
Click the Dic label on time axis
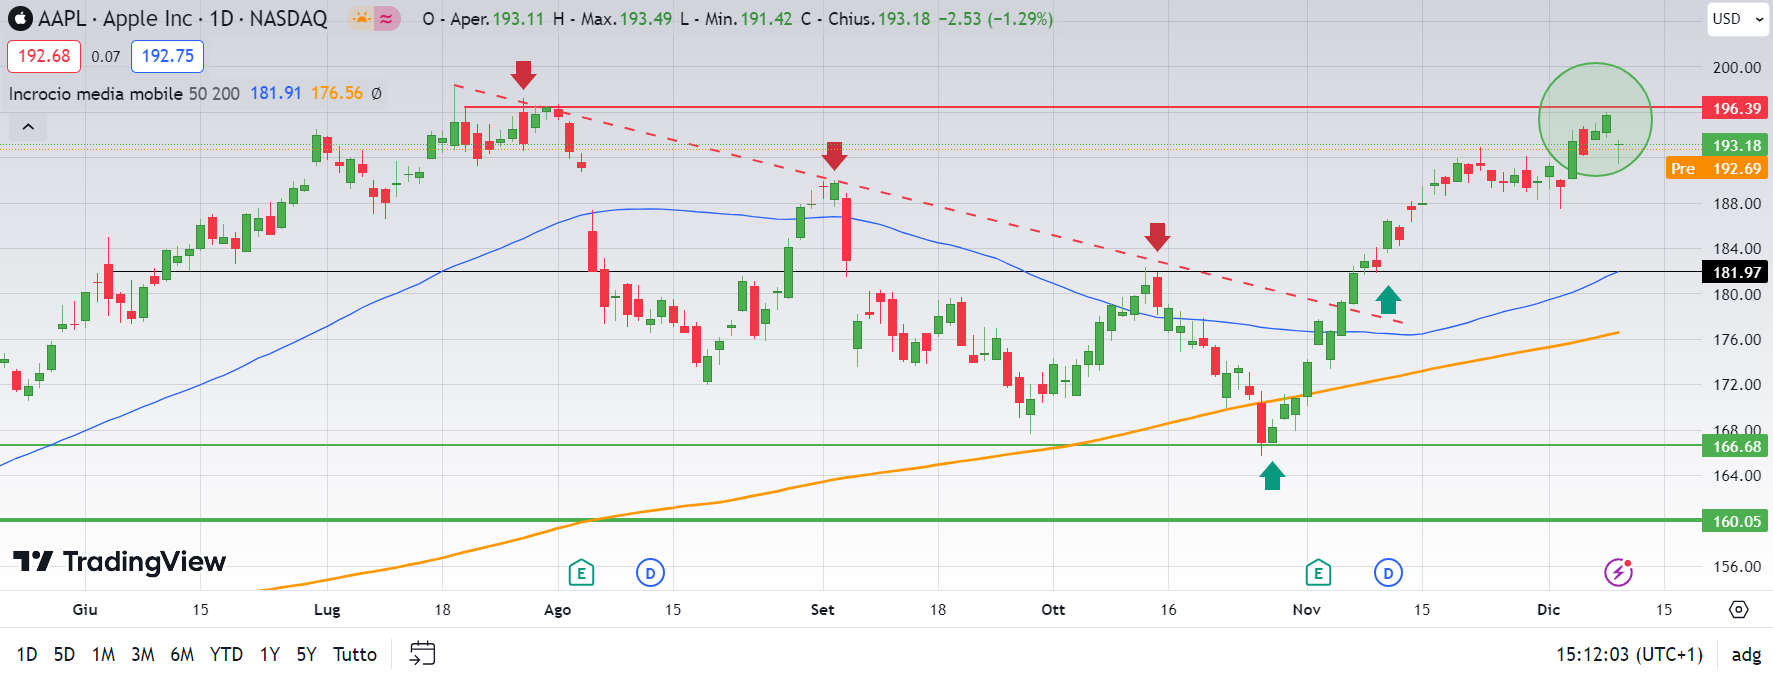tap(1548, 609)
